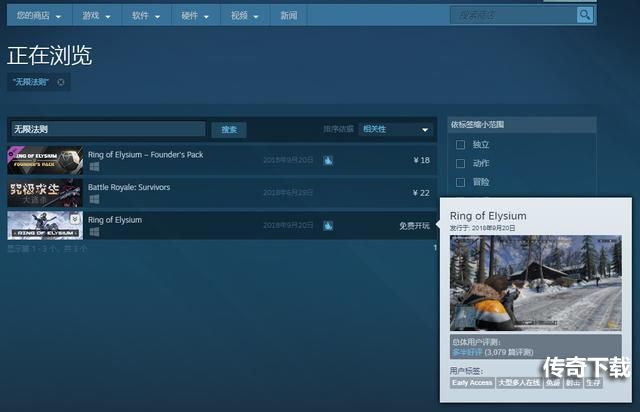Screen dimensions: 640x412
Task: Open the 新闻 menu item
Action: click(x=289, y=16)
